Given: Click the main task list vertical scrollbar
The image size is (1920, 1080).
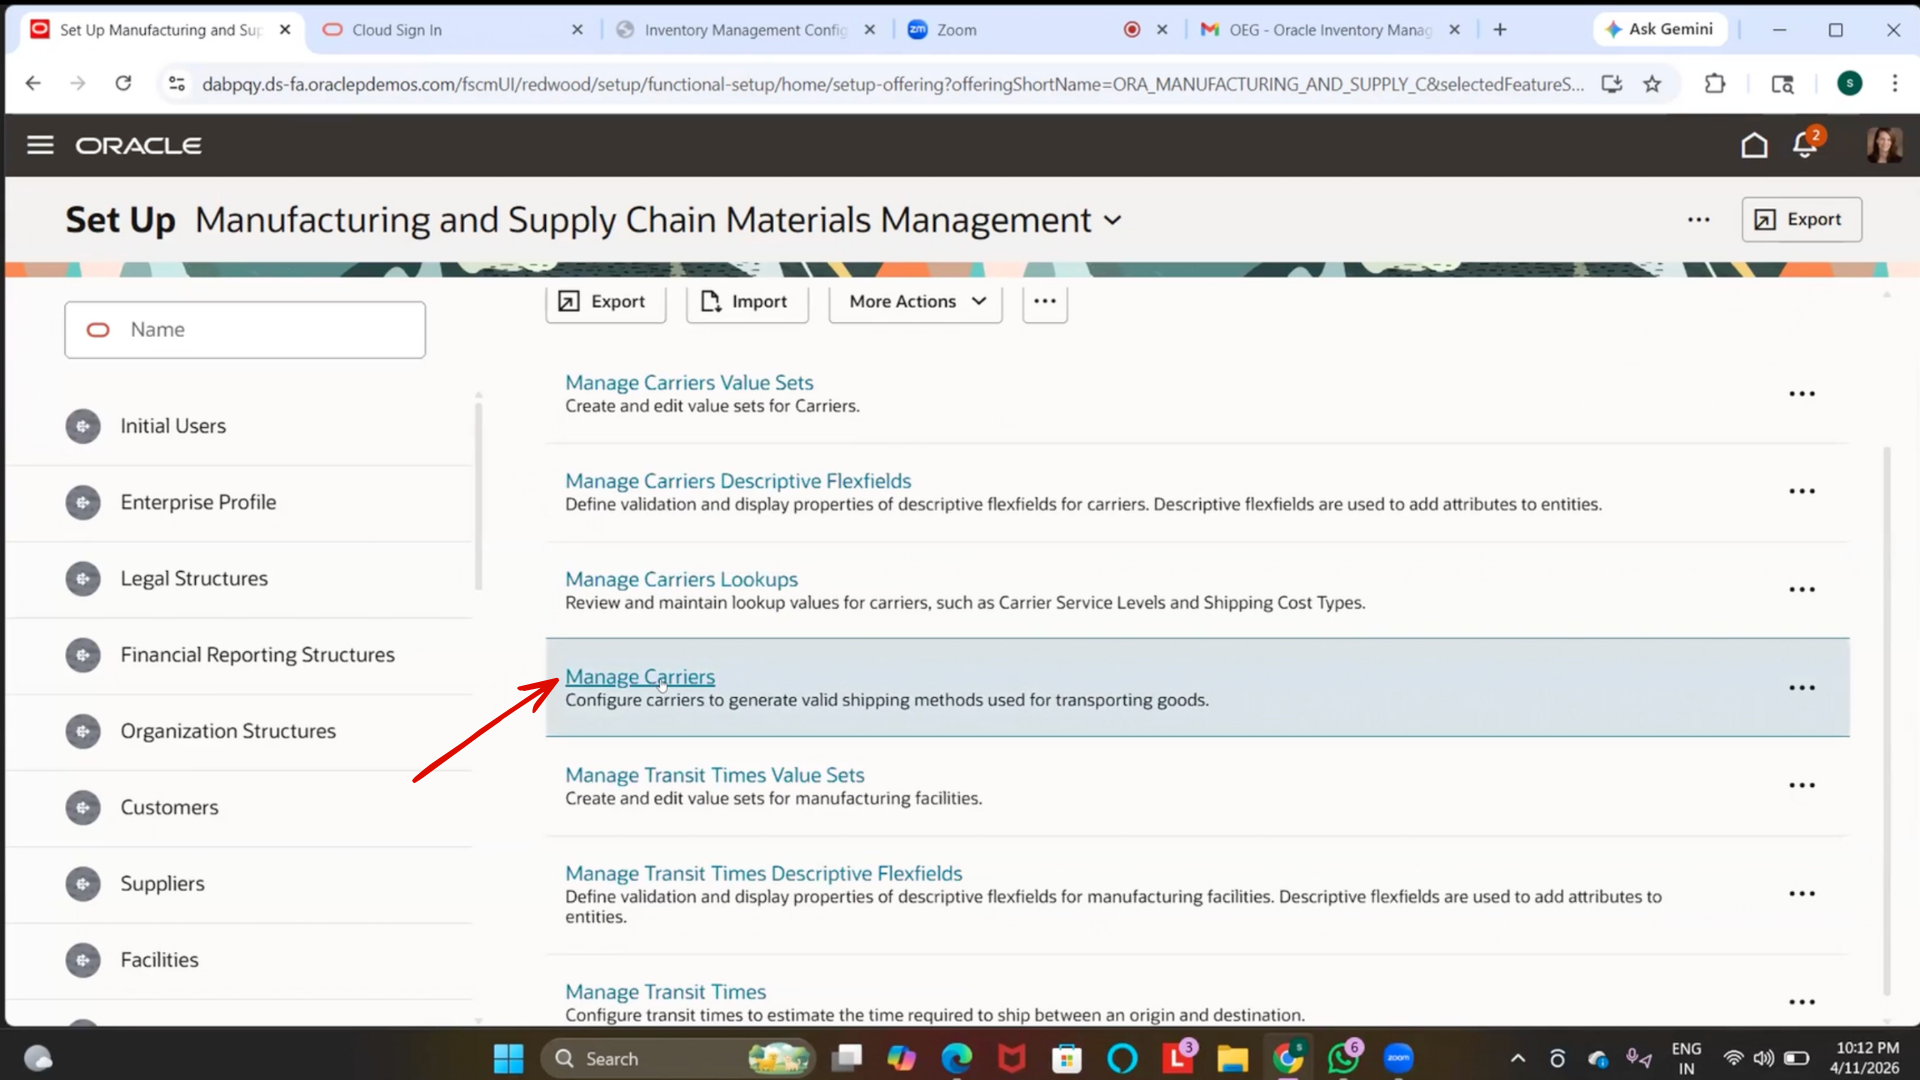Looking at the screenshot, I should [x=1887, y=720].
